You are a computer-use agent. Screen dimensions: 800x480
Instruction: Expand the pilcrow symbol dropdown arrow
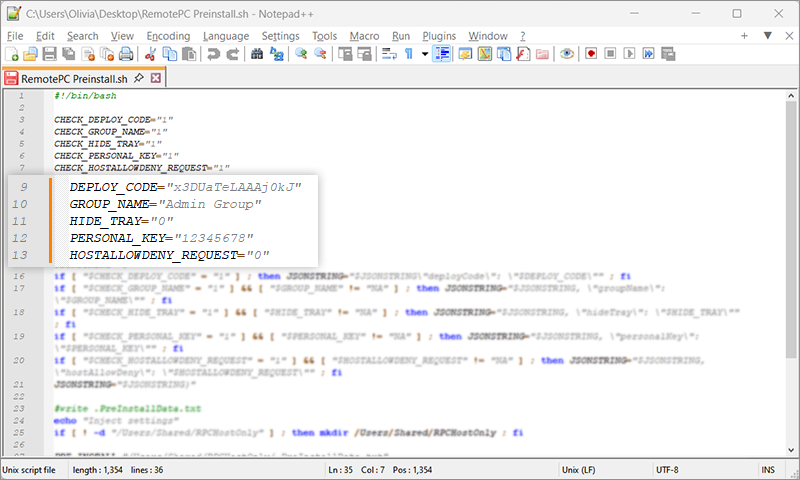(425, 54)
